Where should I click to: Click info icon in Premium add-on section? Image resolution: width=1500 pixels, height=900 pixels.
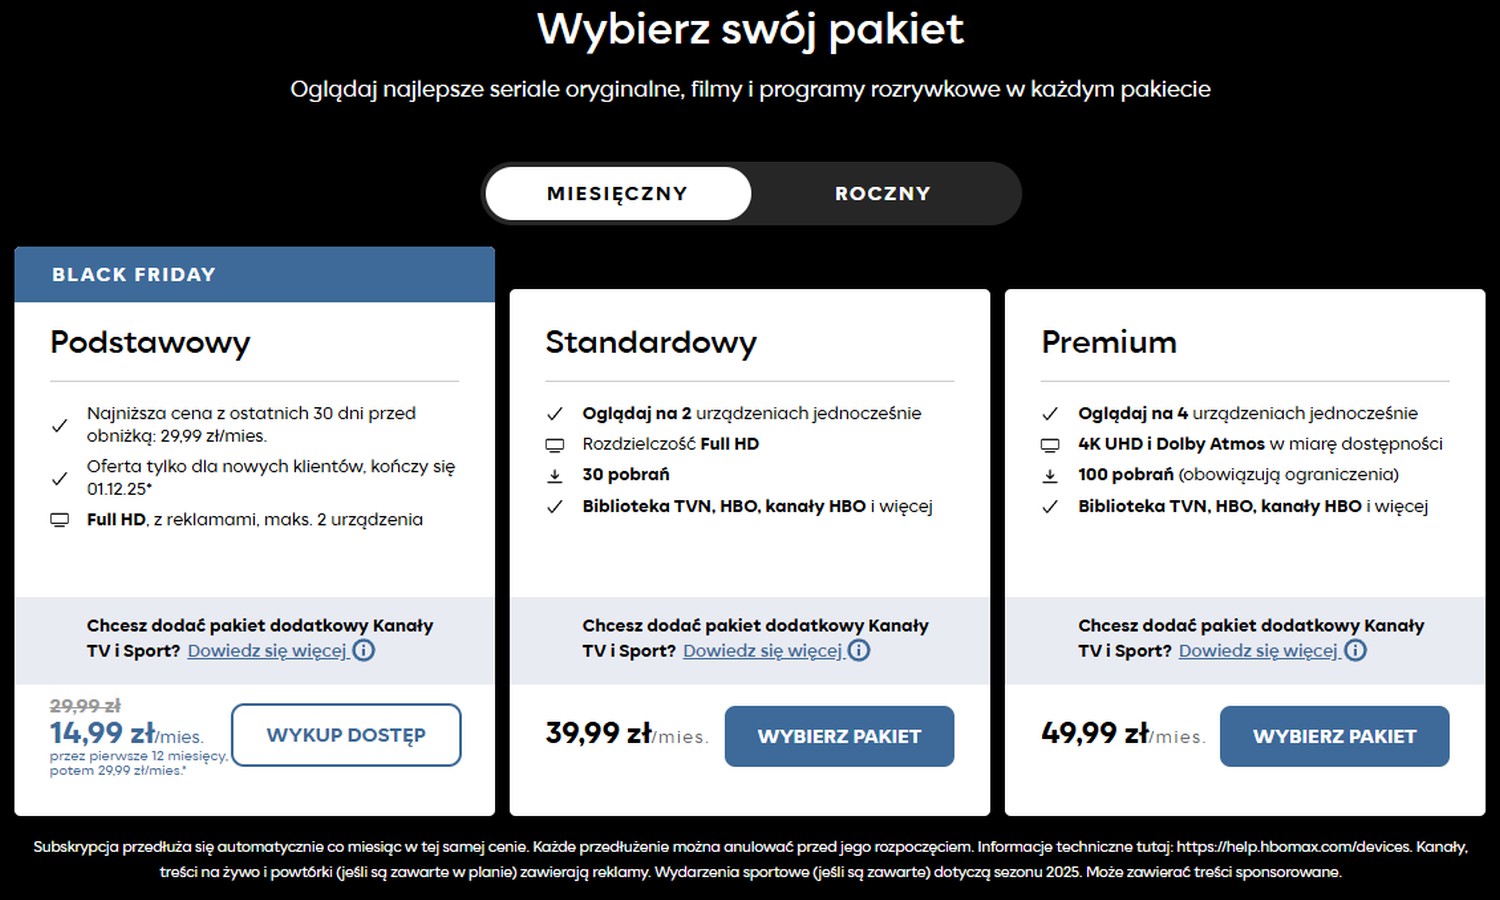[x=1355, y=650]
